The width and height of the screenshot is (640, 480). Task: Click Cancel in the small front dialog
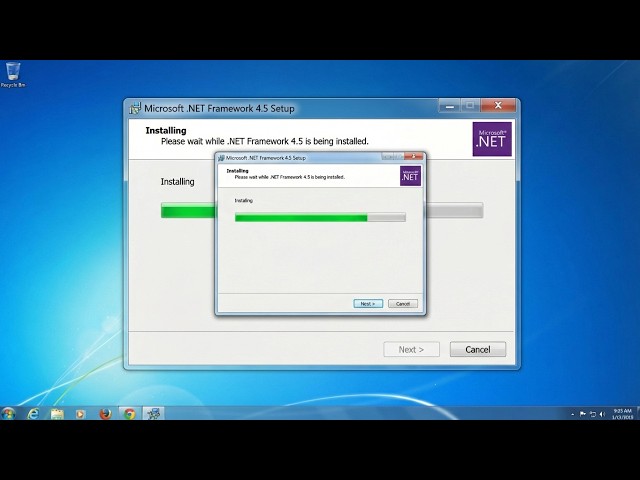[403, 304]
